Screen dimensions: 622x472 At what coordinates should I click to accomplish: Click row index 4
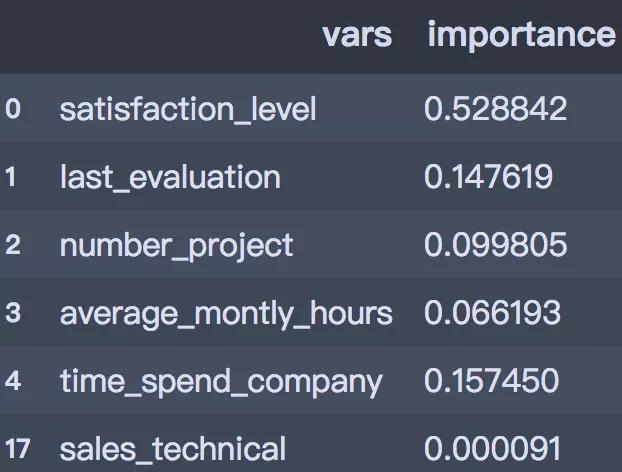(x=13, y=381)
